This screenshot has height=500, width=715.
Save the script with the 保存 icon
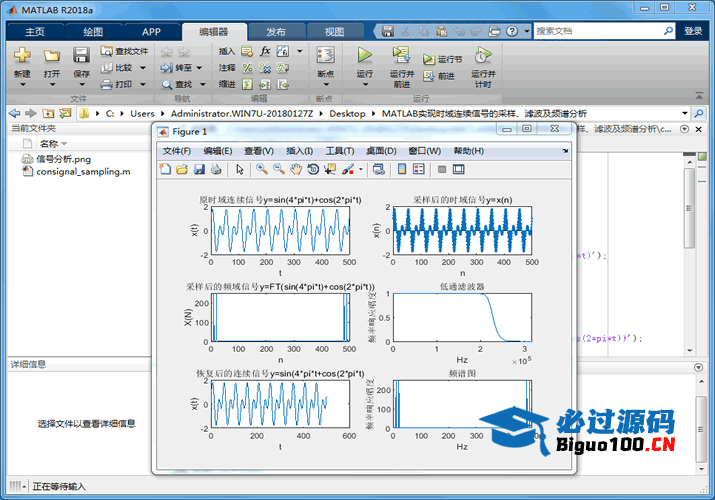click(81, 56)
